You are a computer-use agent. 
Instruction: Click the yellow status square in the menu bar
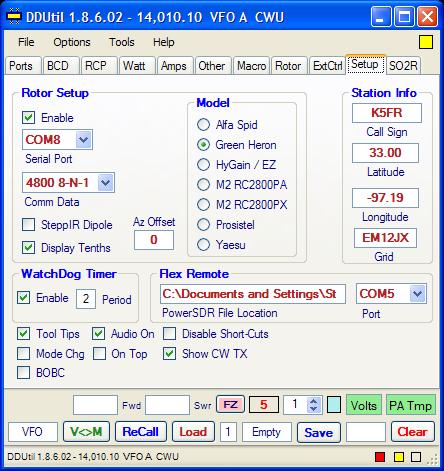pos(426,42)
